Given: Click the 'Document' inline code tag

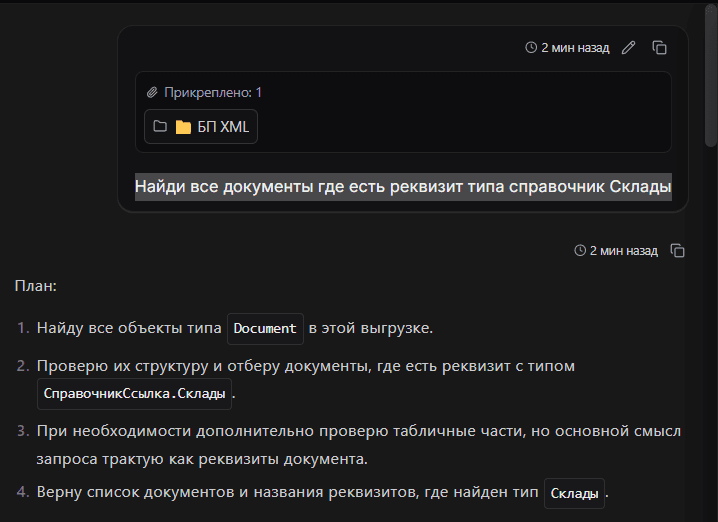Looking at the screenshot, I should click(x=265, y=329).
